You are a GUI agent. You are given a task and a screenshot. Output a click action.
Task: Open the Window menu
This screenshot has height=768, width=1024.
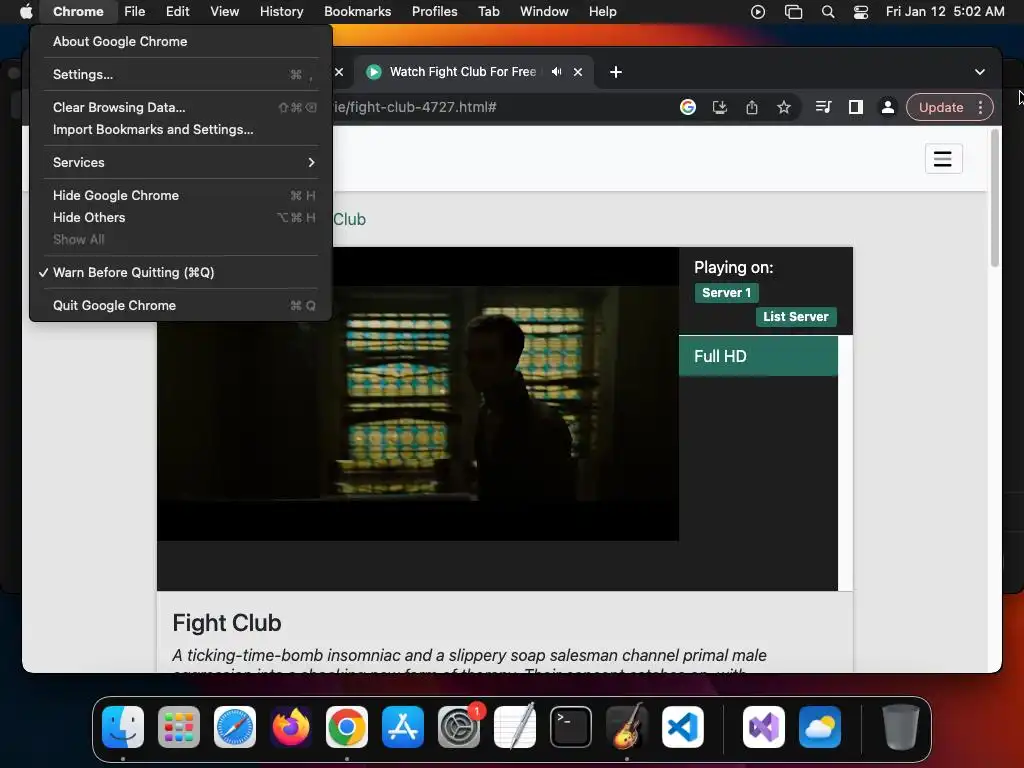click(544, 12)
